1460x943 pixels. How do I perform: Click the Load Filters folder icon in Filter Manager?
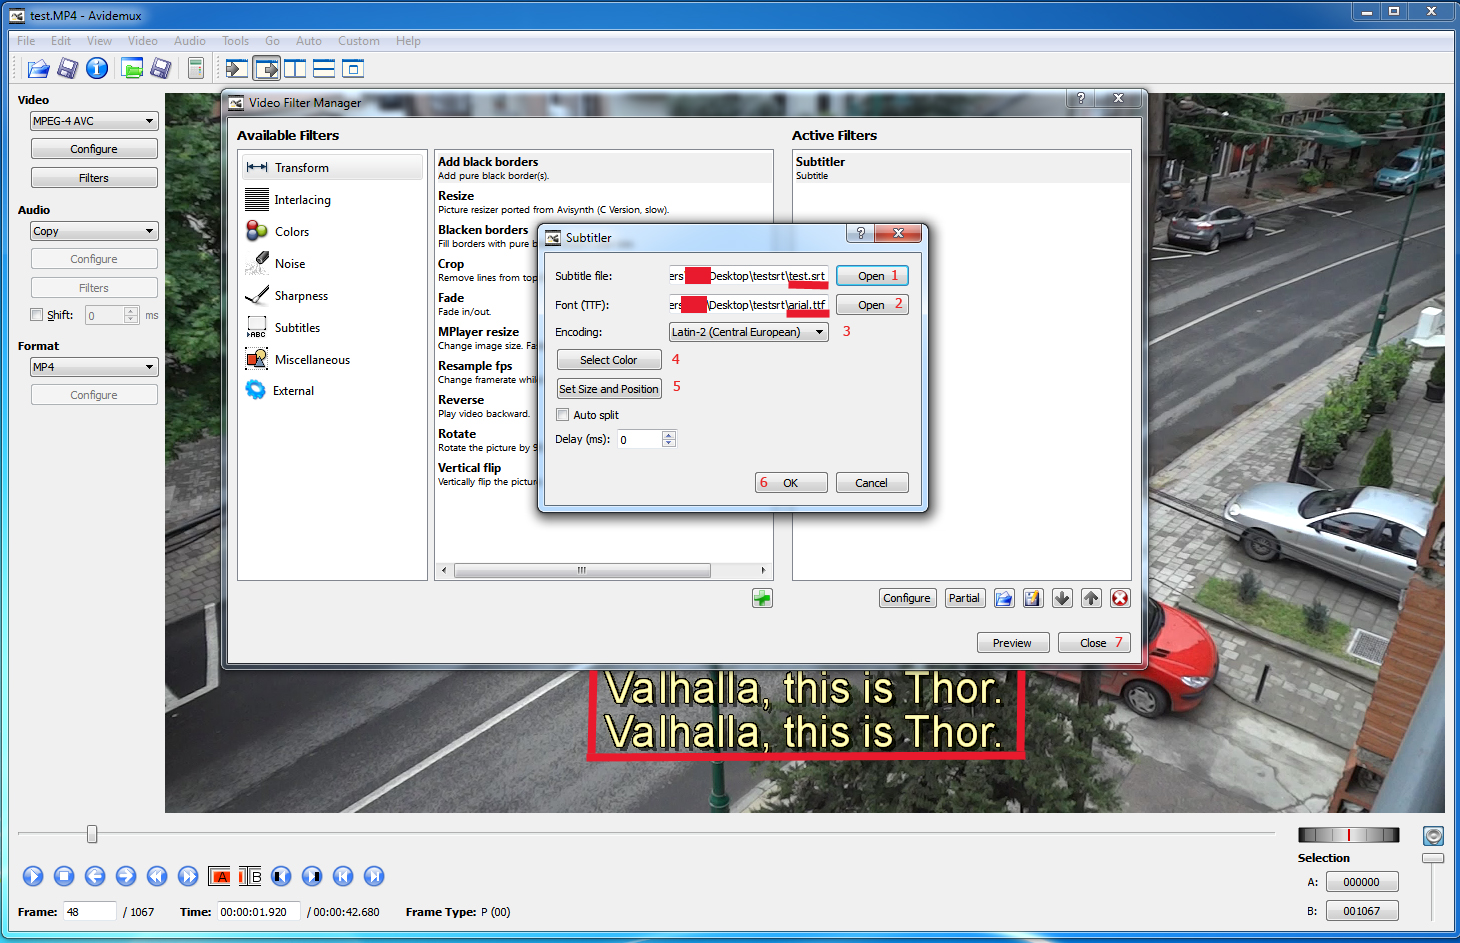click(1004, 598)
